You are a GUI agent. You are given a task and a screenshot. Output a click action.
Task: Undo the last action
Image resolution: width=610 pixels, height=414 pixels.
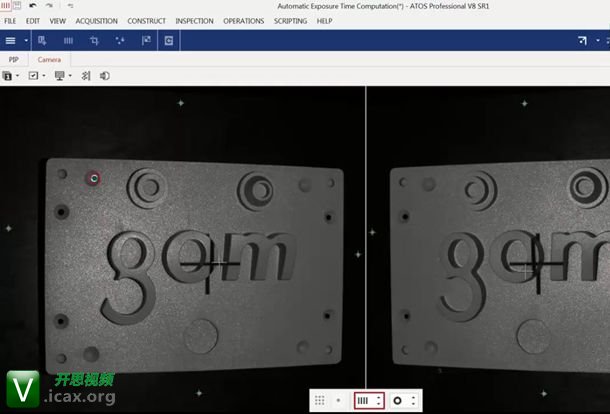coord(33,5)
